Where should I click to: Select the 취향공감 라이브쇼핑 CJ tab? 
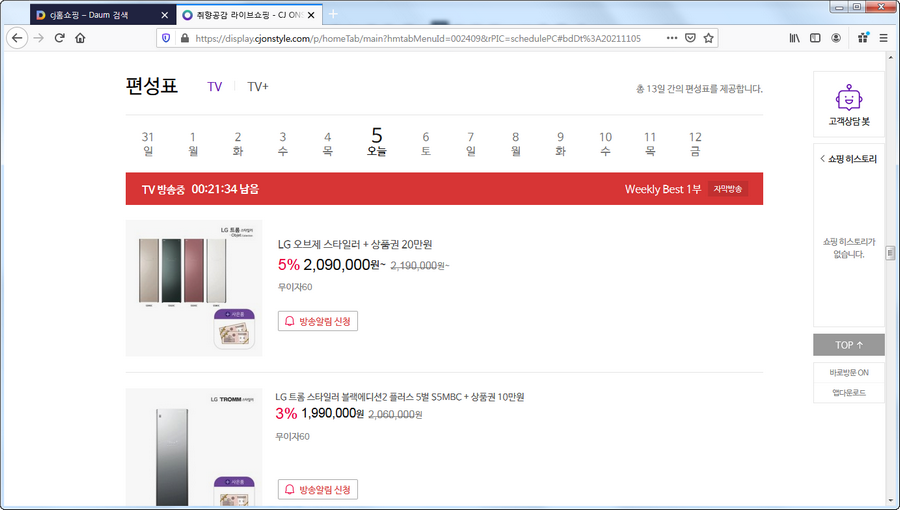coord(249,15)
